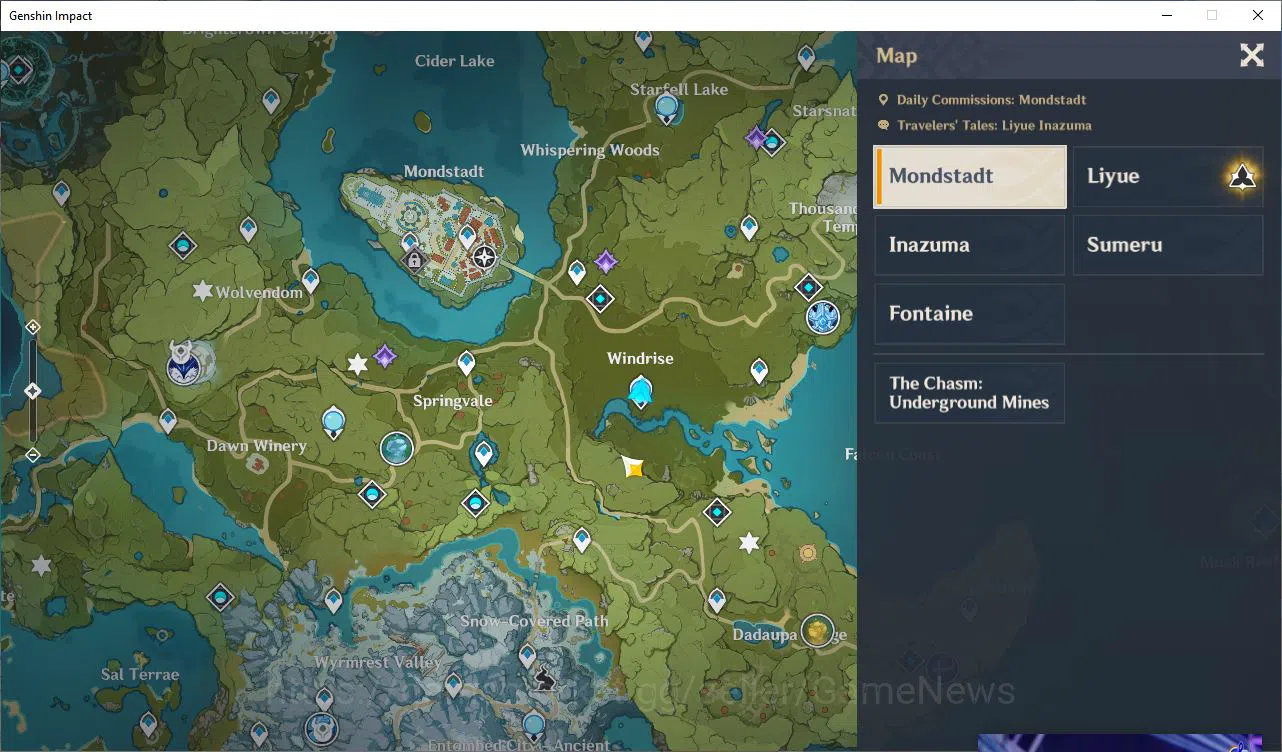Open the domain diamond directly below Dawn Winery
This screenshot has width=1282, height=752.
(372, 494)
